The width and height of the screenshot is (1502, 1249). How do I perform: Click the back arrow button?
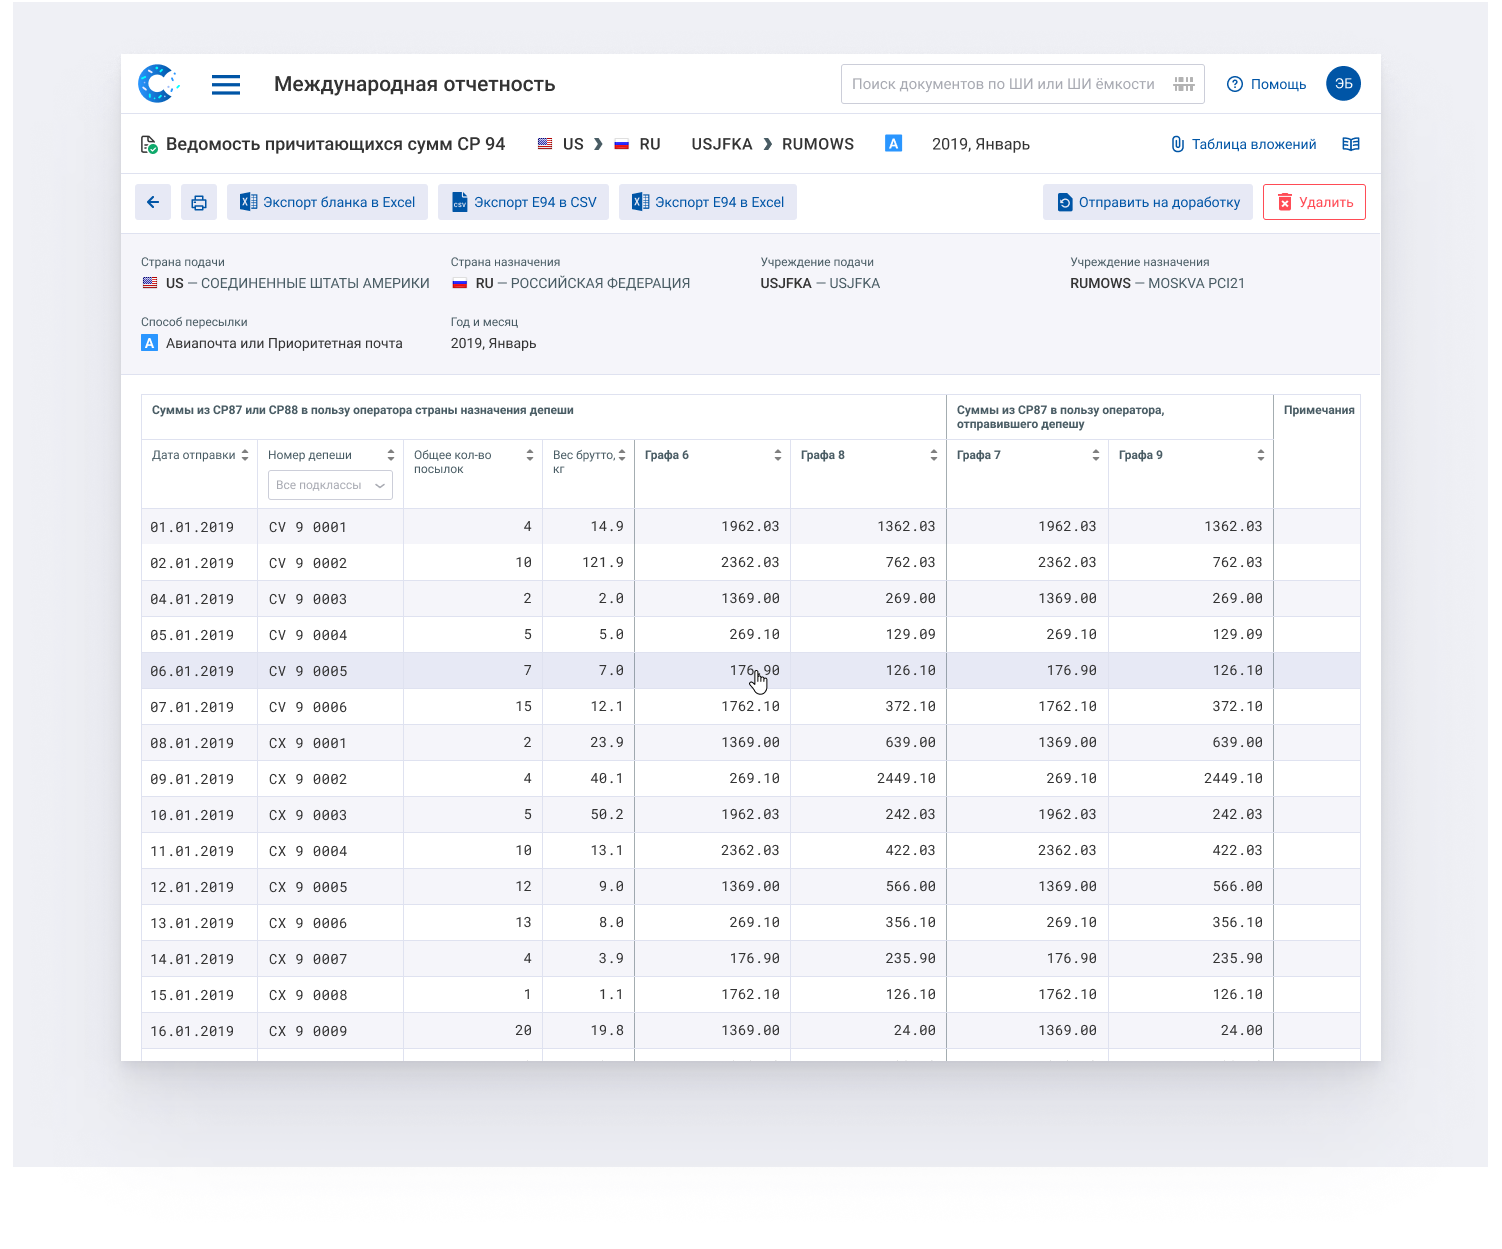pos(153,202)
